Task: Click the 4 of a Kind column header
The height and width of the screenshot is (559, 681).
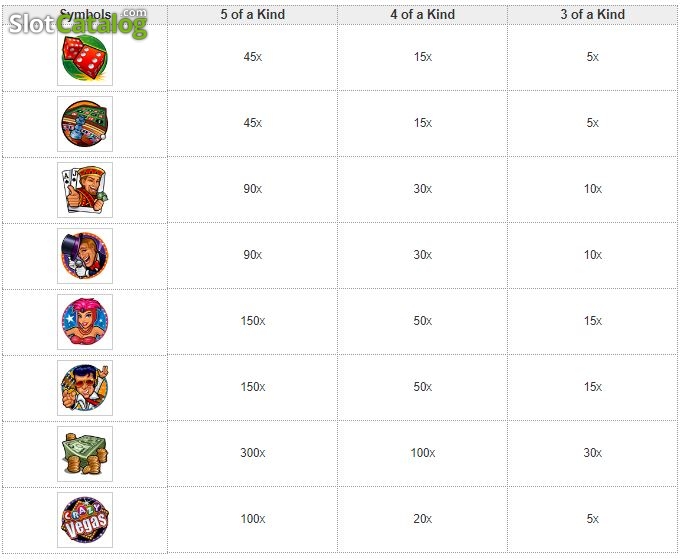Action: [423, 14]
